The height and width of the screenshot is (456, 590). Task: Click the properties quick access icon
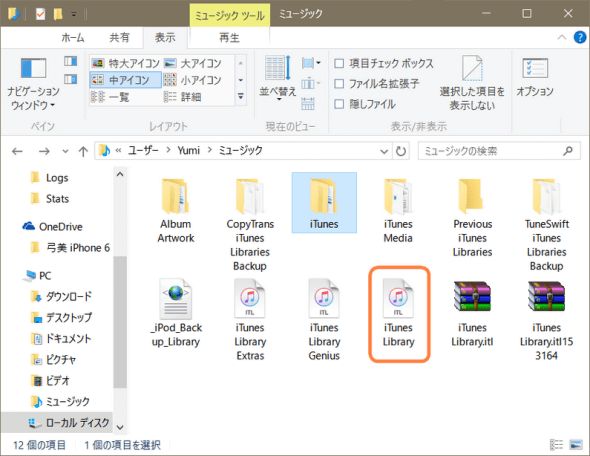[x=40, y=14]
